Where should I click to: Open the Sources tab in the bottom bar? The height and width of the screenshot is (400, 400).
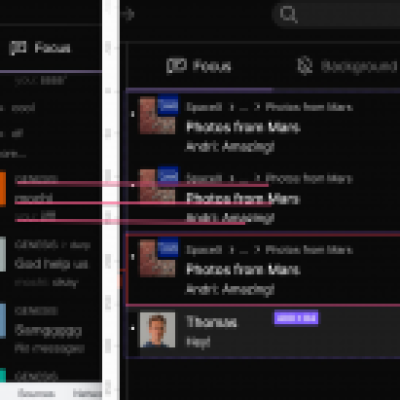pos(36,394)
